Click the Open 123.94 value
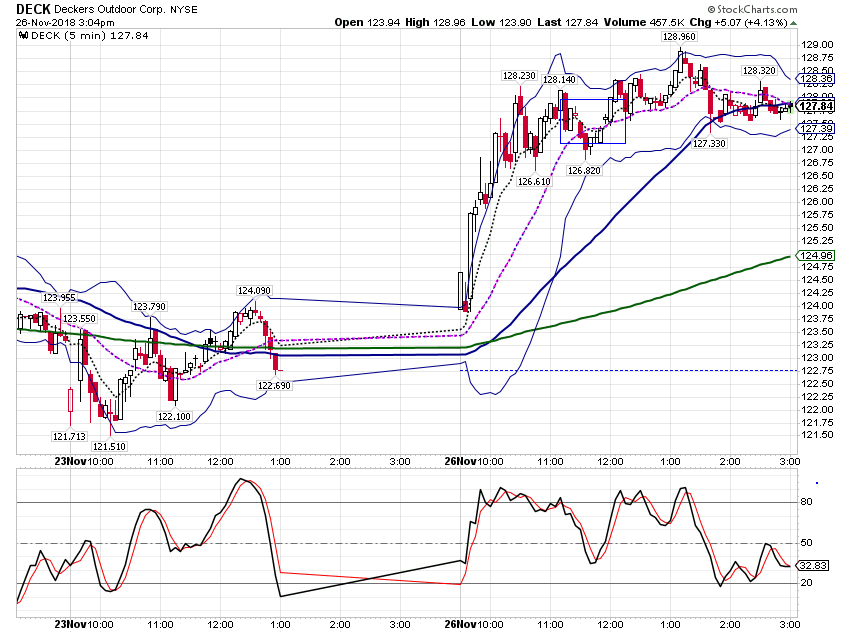The height and width of the screenshot is (633, 850). (x=367, y=22)
